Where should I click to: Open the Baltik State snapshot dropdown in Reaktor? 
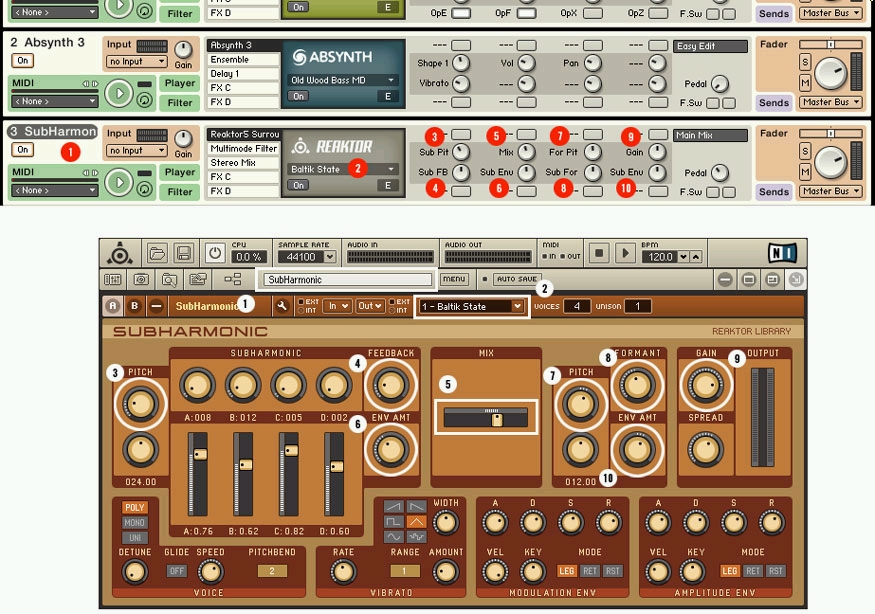point(472,306)
